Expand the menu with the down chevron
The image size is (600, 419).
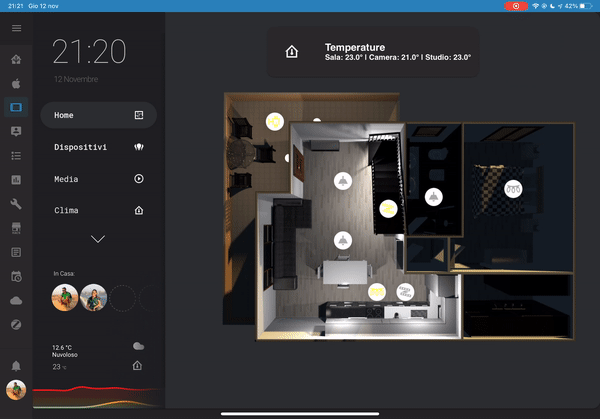[x=98, y=239]
